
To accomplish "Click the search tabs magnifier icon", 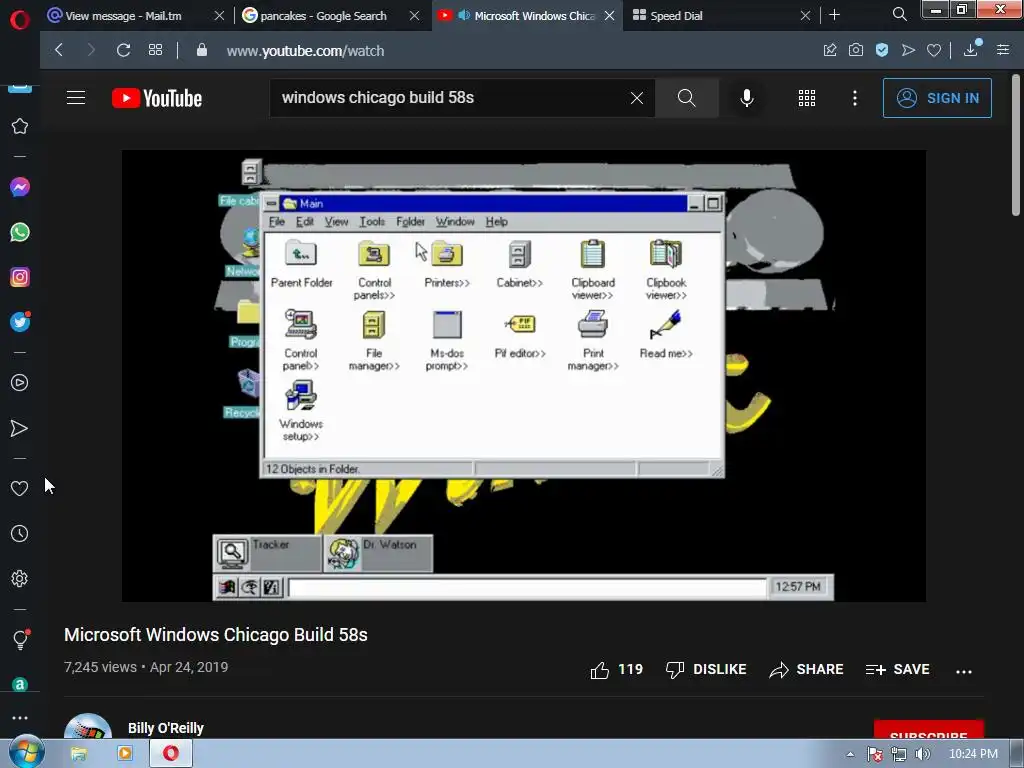I will pos(900,14).
